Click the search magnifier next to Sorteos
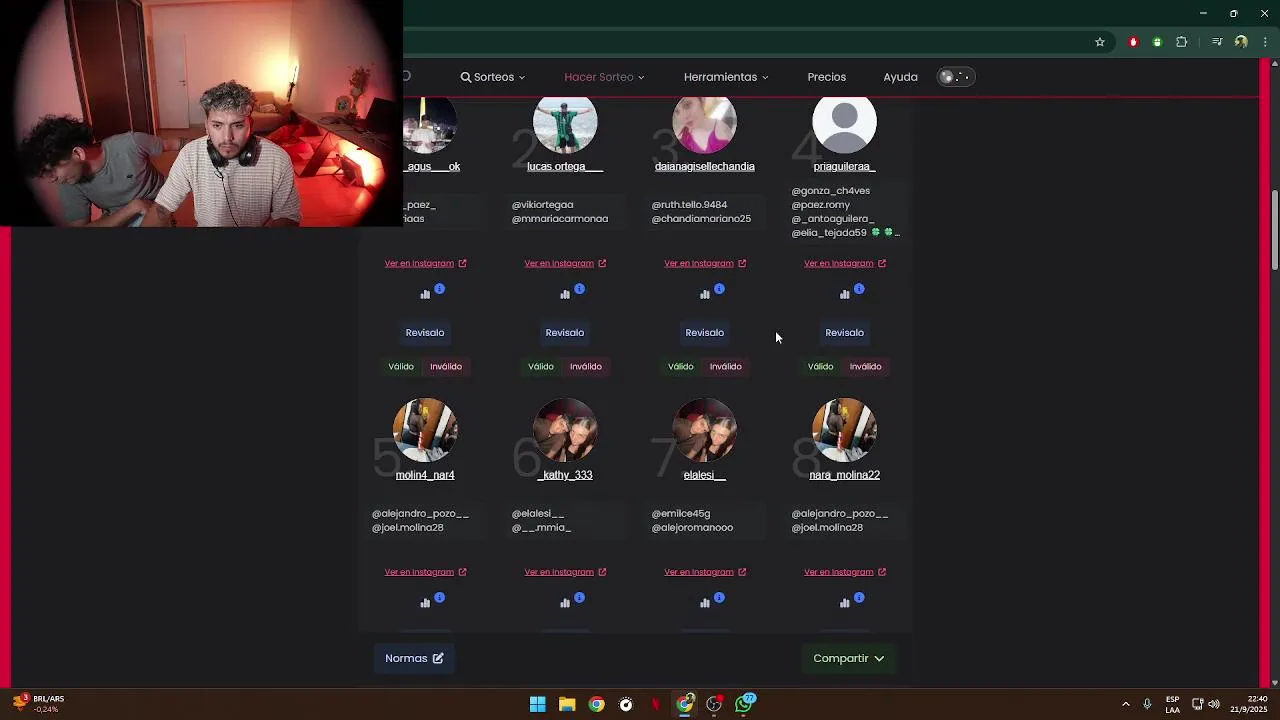 point(466,77)
